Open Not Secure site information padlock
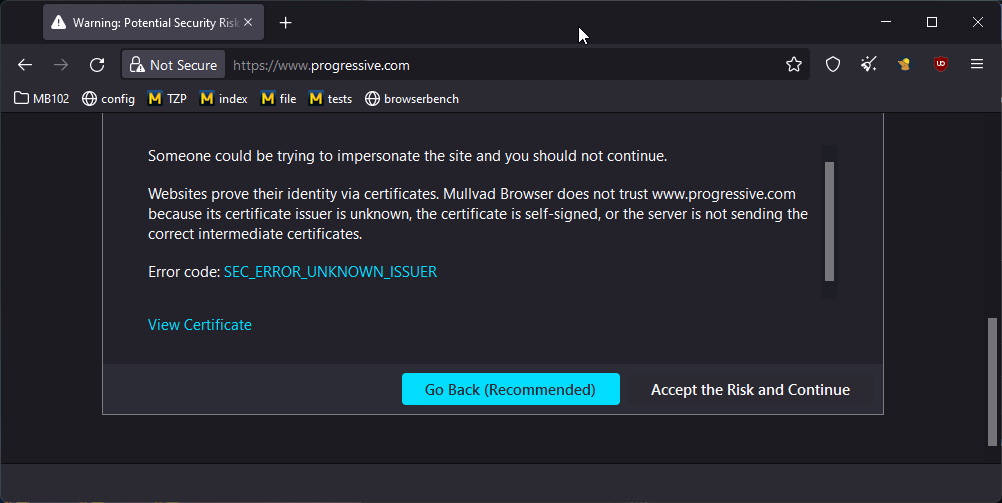The height and width of the screenshot is (503, 1002). click(x=173, y=65)
